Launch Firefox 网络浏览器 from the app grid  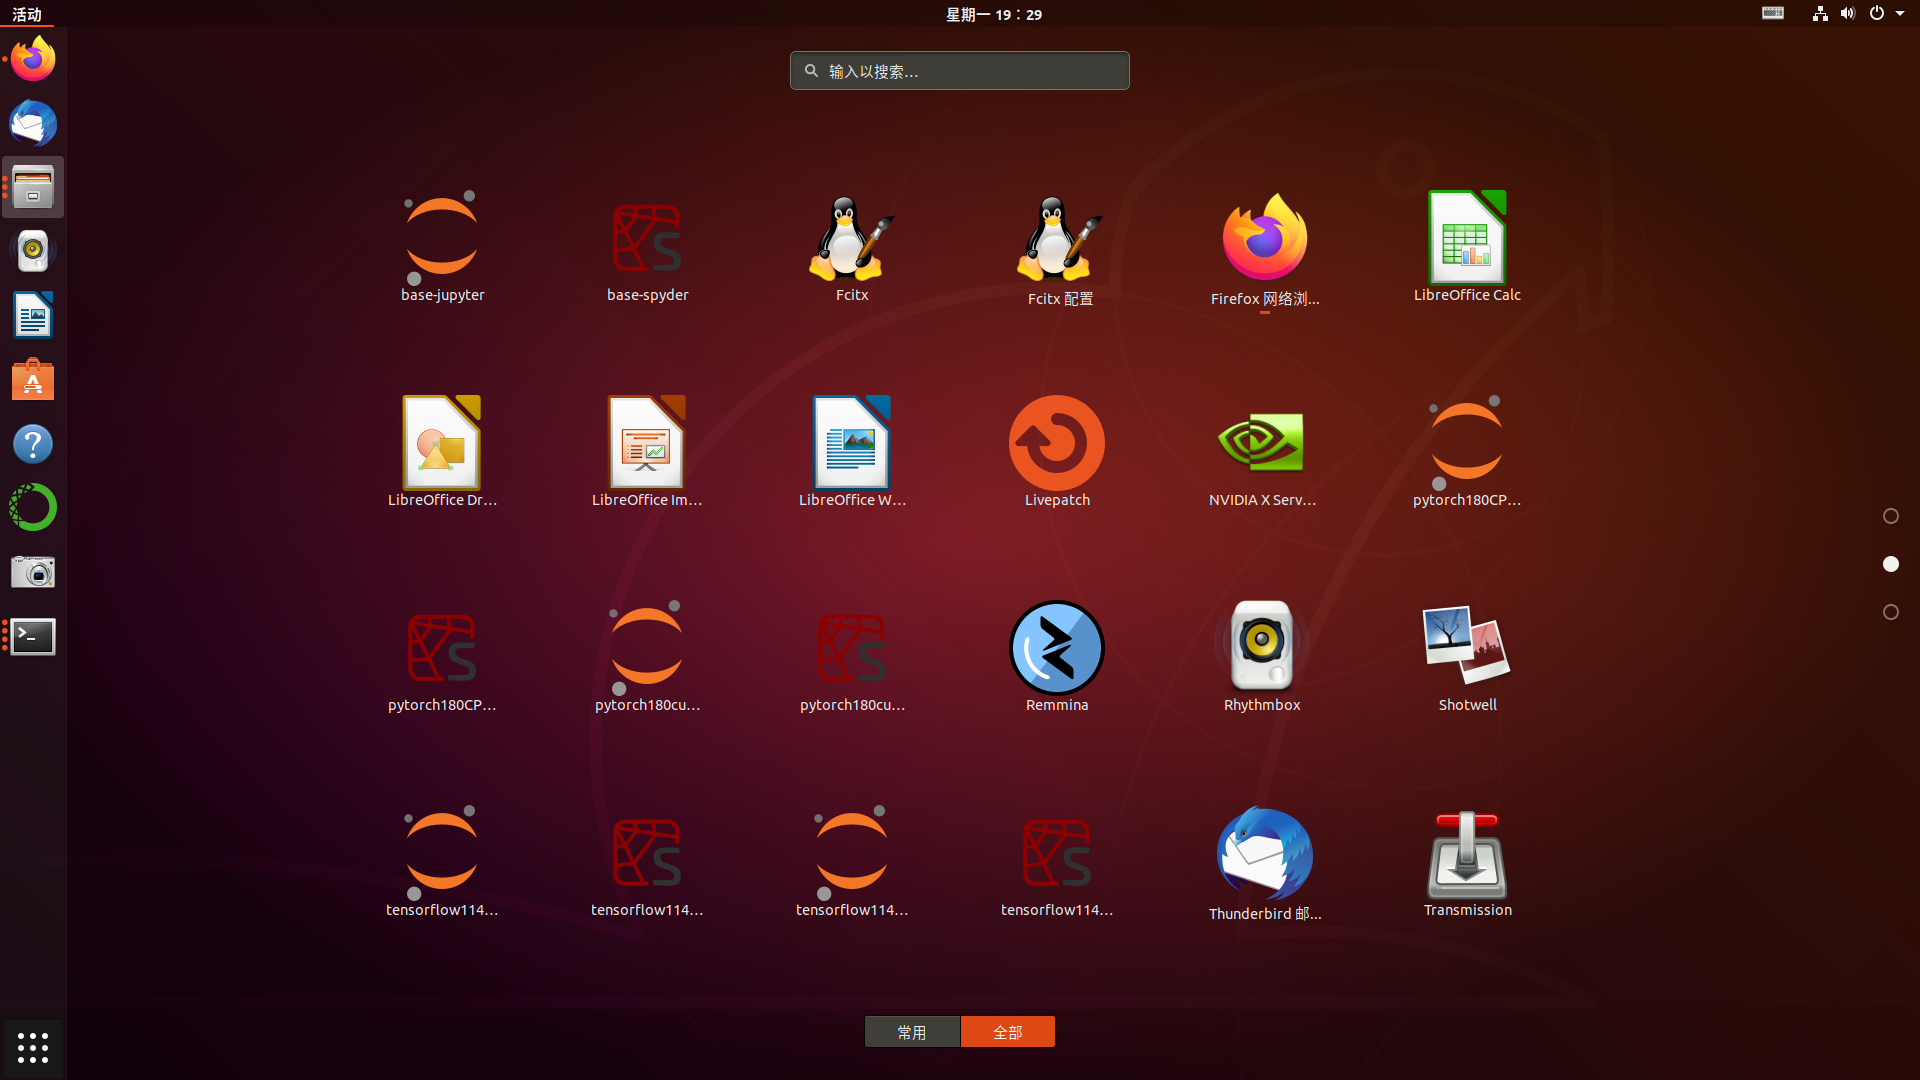1265,249
